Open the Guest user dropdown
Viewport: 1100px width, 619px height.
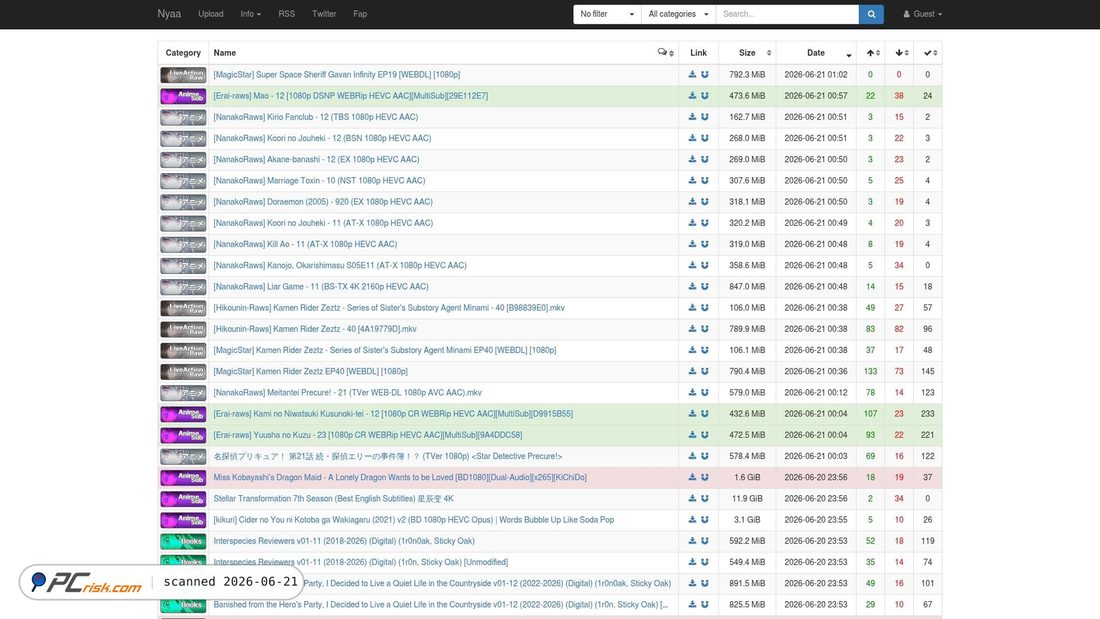tap(923, 14)
